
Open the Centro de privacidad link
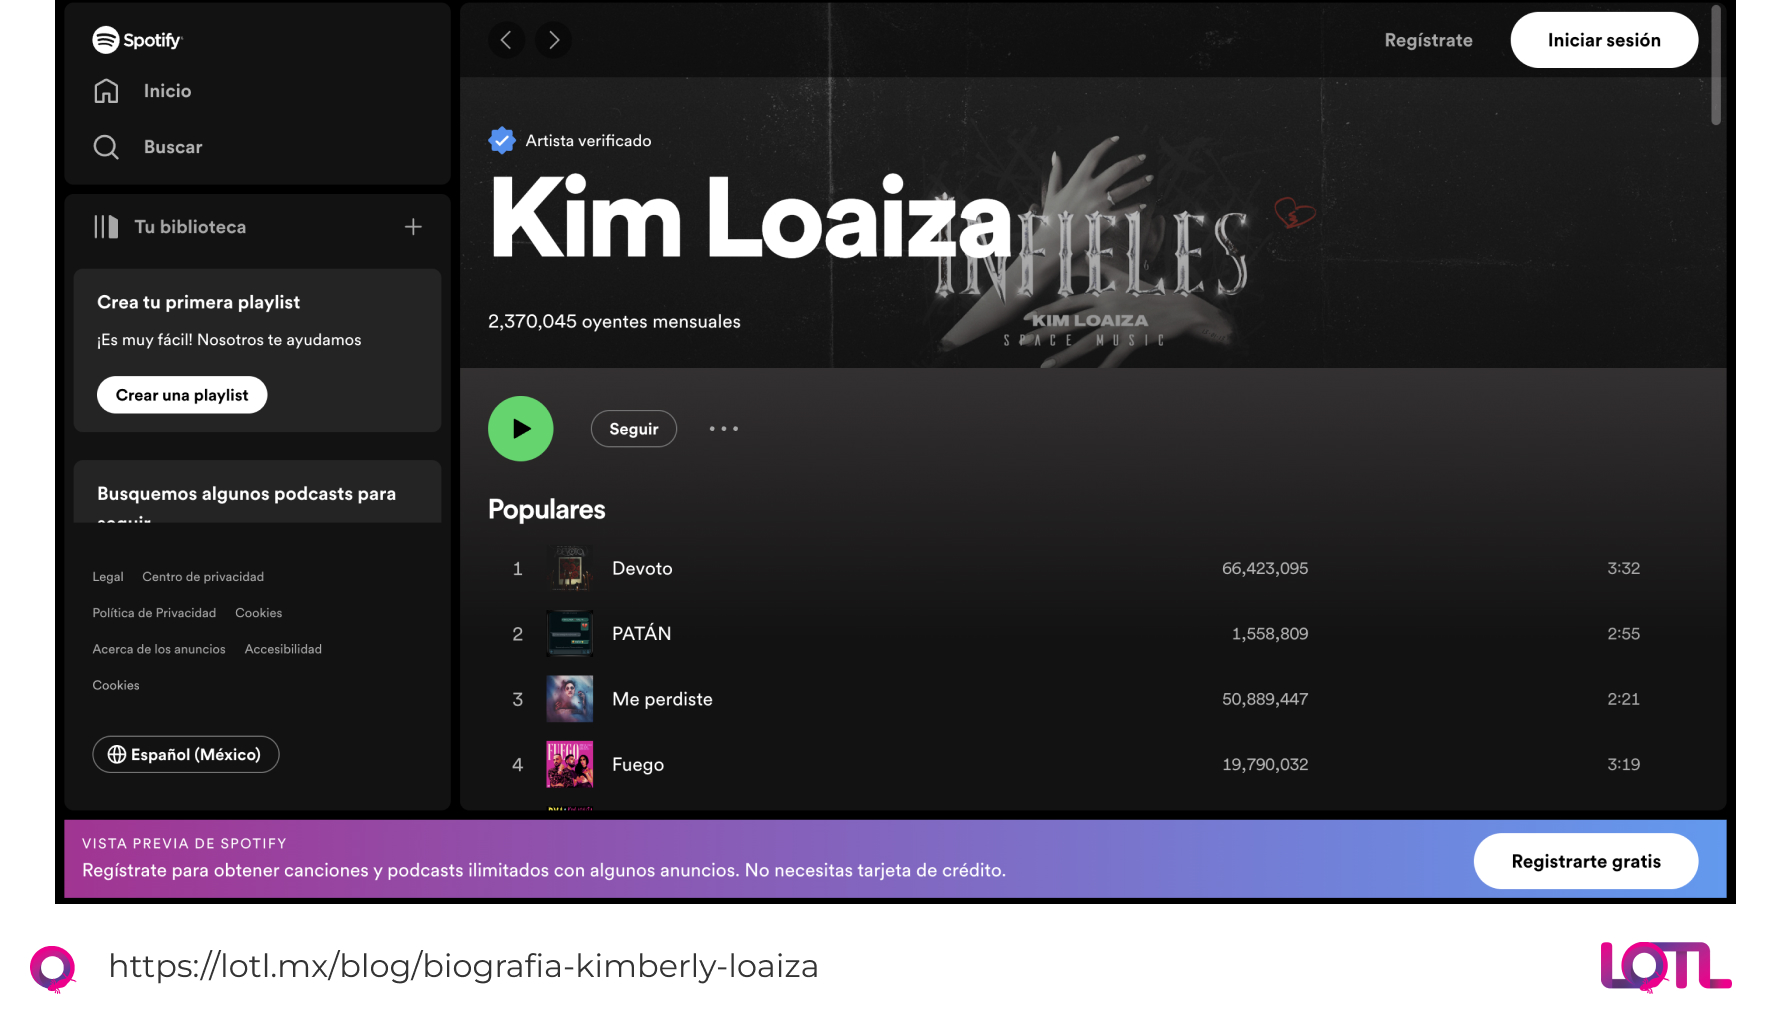pyautogui.click(x=203, y=576)
